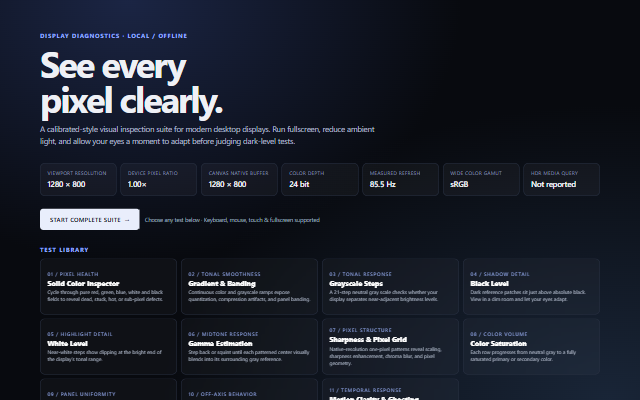Click the calibrated-style visual inspection suite paragraph
Image resolution: width=640 pixels, height=400 pixels.
(x=207, y=135)
